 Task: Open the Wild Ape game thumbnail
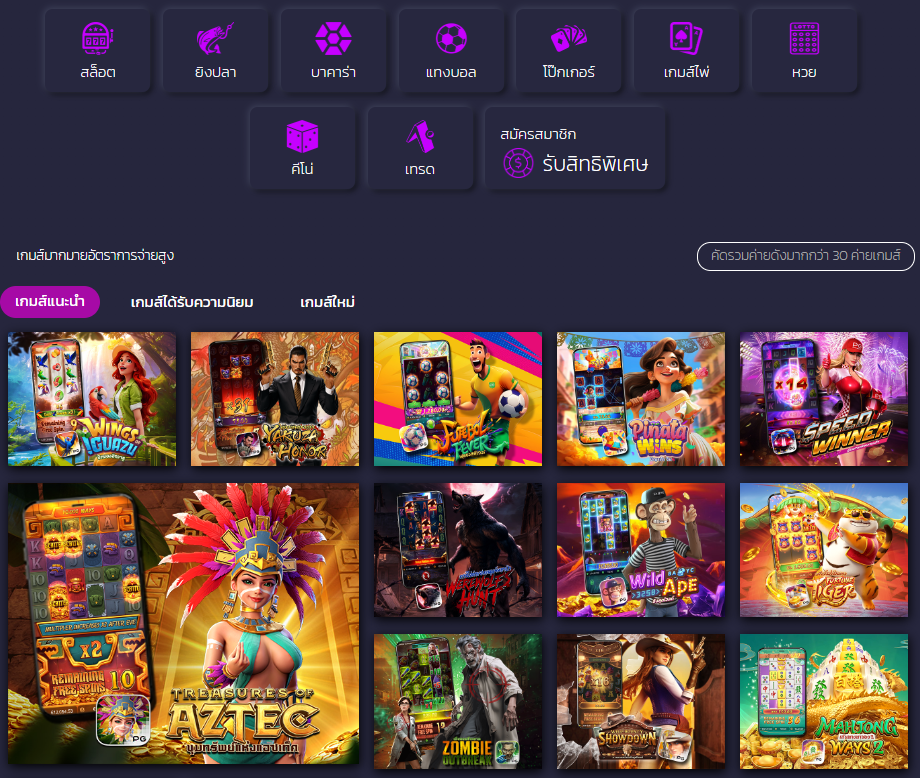point(641,551)
